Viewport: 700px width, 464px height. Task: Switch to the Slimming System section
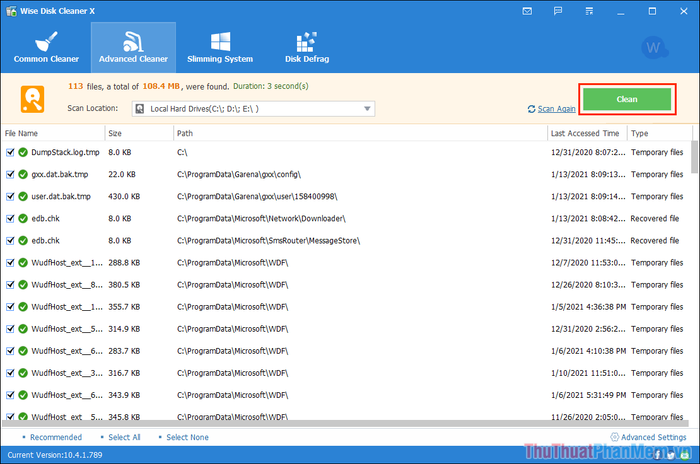(x=218, y=47)
